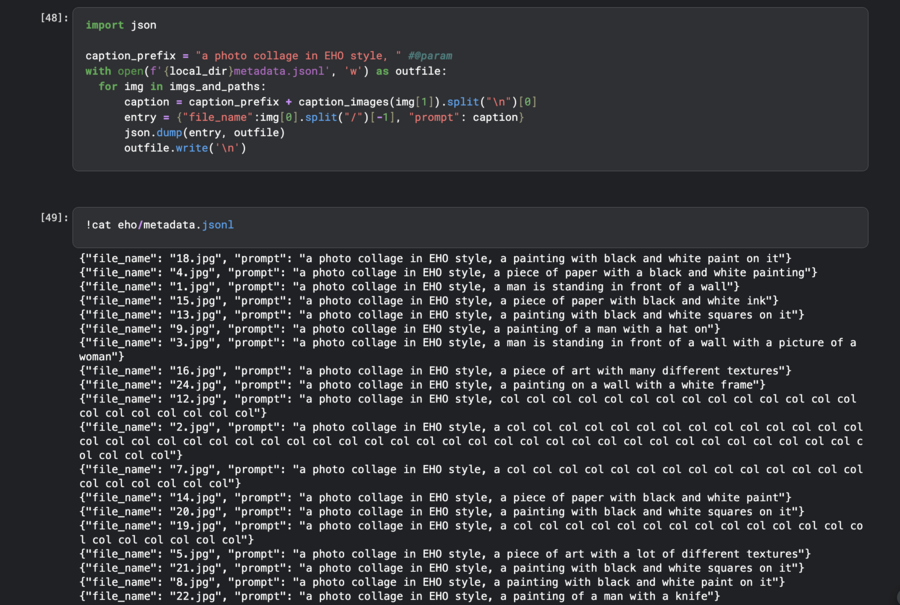The width and height of the screenshot is (900, 605).
Task: Click the [48] cell execution counter
Action: (x=55, y=18)
